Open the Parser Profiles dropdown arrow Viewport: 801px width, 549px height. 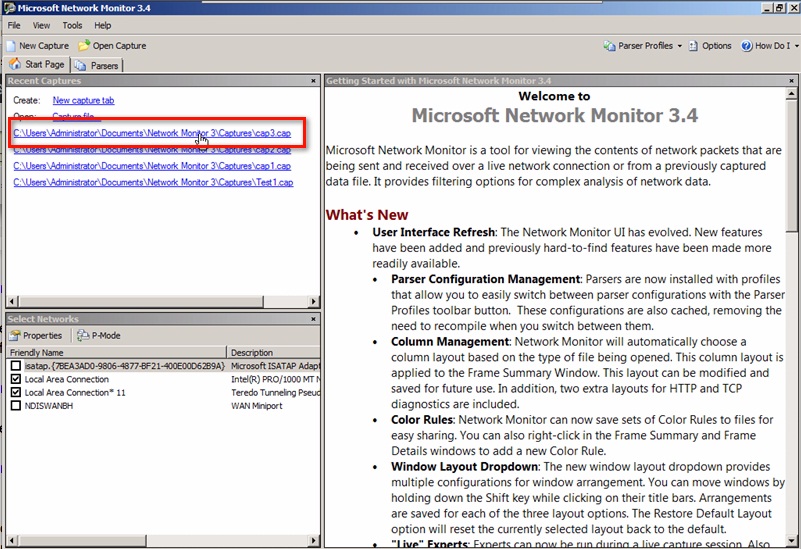pyautogui.click(x=679, y=46)
